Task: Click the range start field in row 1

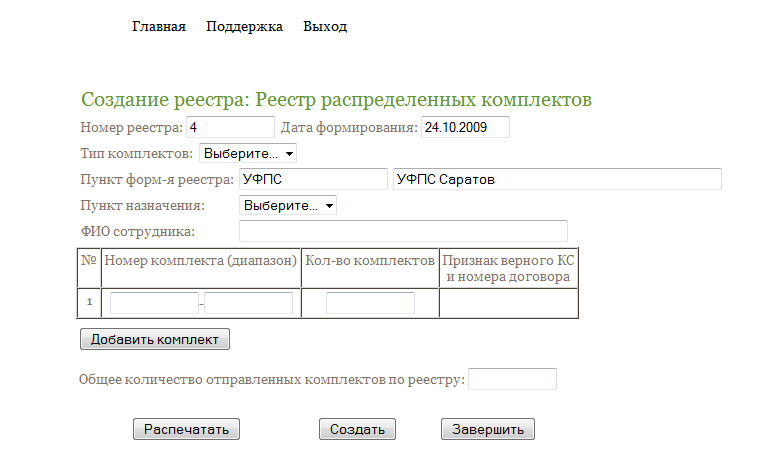Action: point(154,303)
